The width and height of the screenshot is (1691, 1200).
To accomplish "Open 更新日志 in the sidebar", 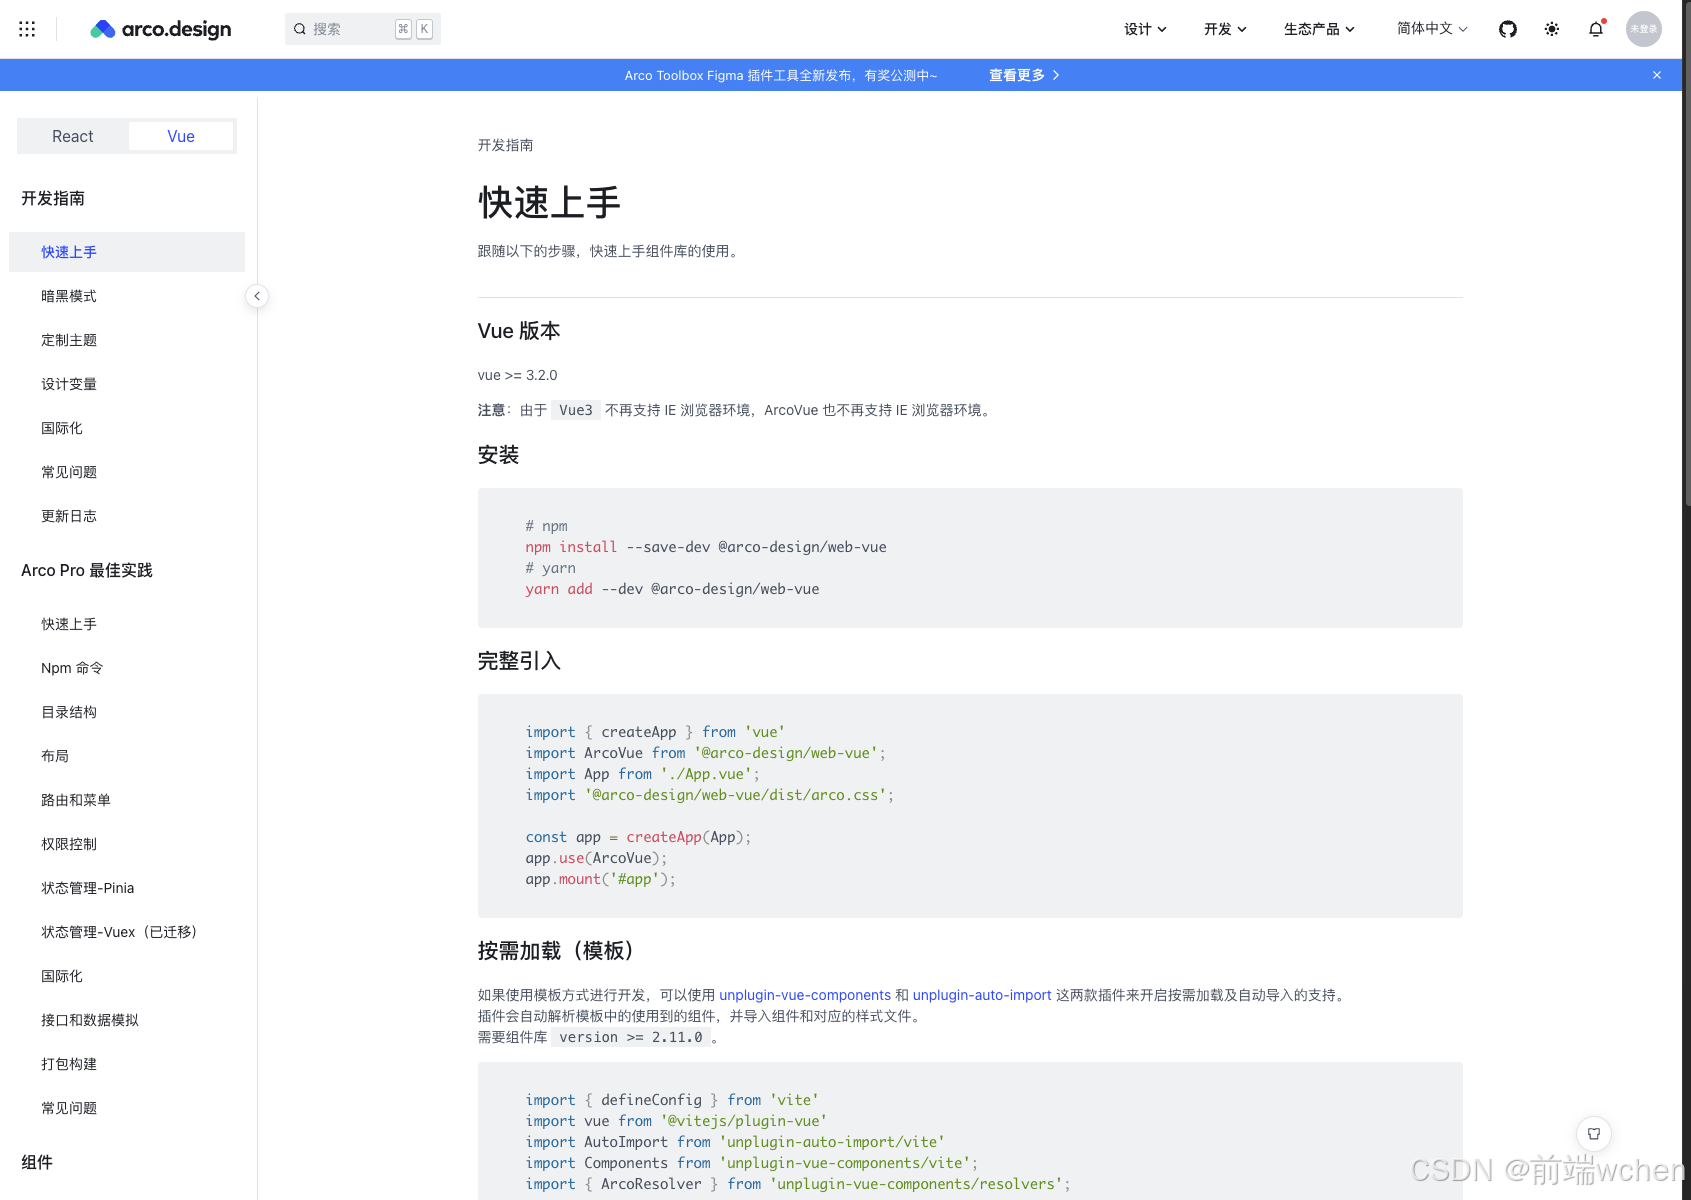I will pyautogui.click(x=68, y=516).
